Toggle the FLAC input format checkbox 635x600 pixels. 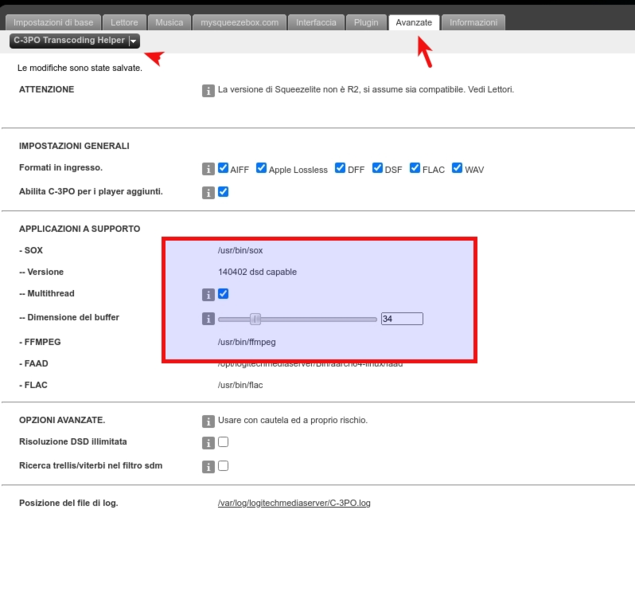pos(415,168)
